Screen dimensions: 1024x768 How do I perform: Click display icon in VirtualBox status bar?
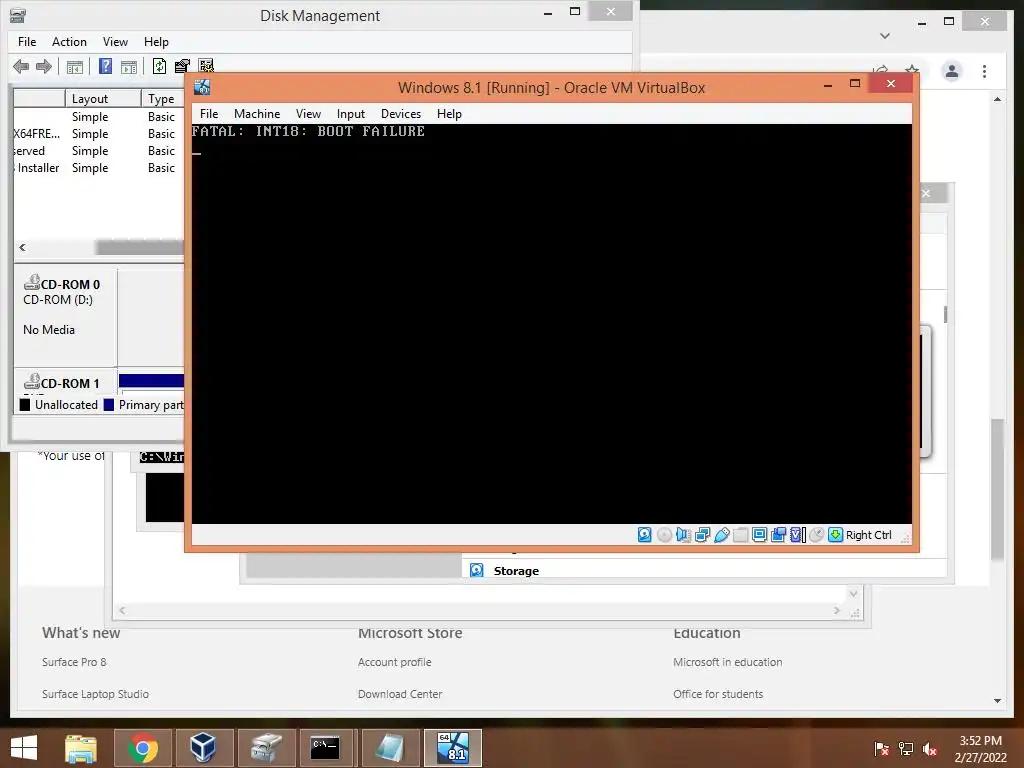click(759, 535)
